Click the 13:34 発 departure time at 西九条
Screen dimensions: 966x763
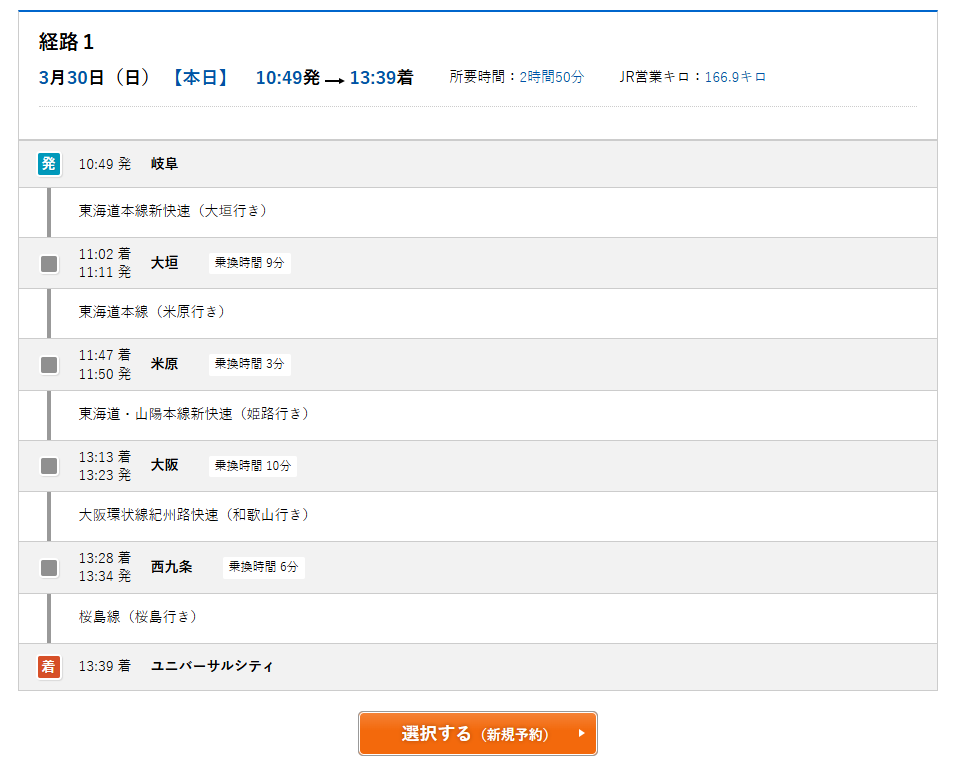point(105,576)
